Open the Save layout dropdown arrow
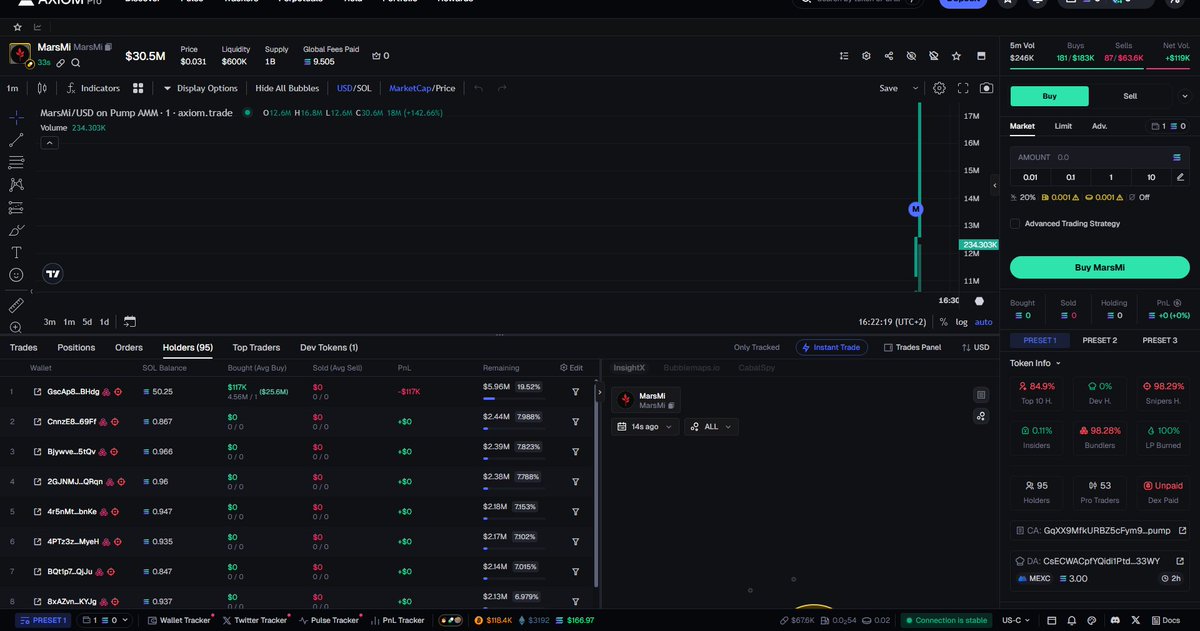1200x631 pixels. coord(916,88)
